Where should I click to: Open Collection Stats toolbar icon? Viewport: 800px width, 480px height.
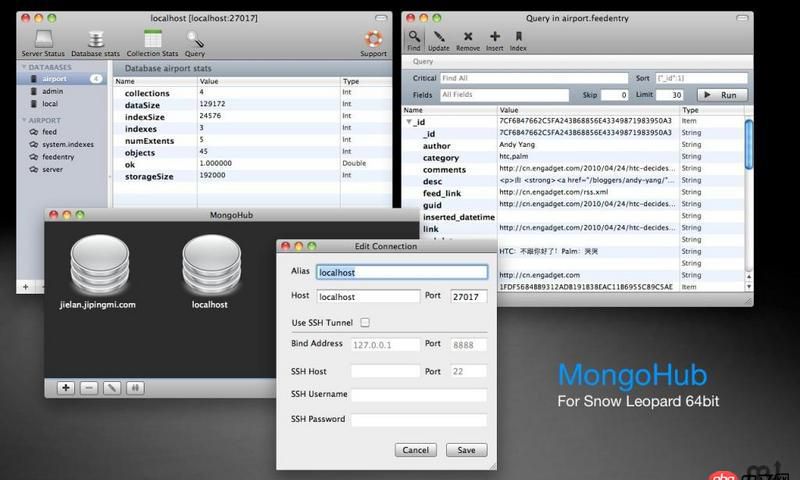153,43
